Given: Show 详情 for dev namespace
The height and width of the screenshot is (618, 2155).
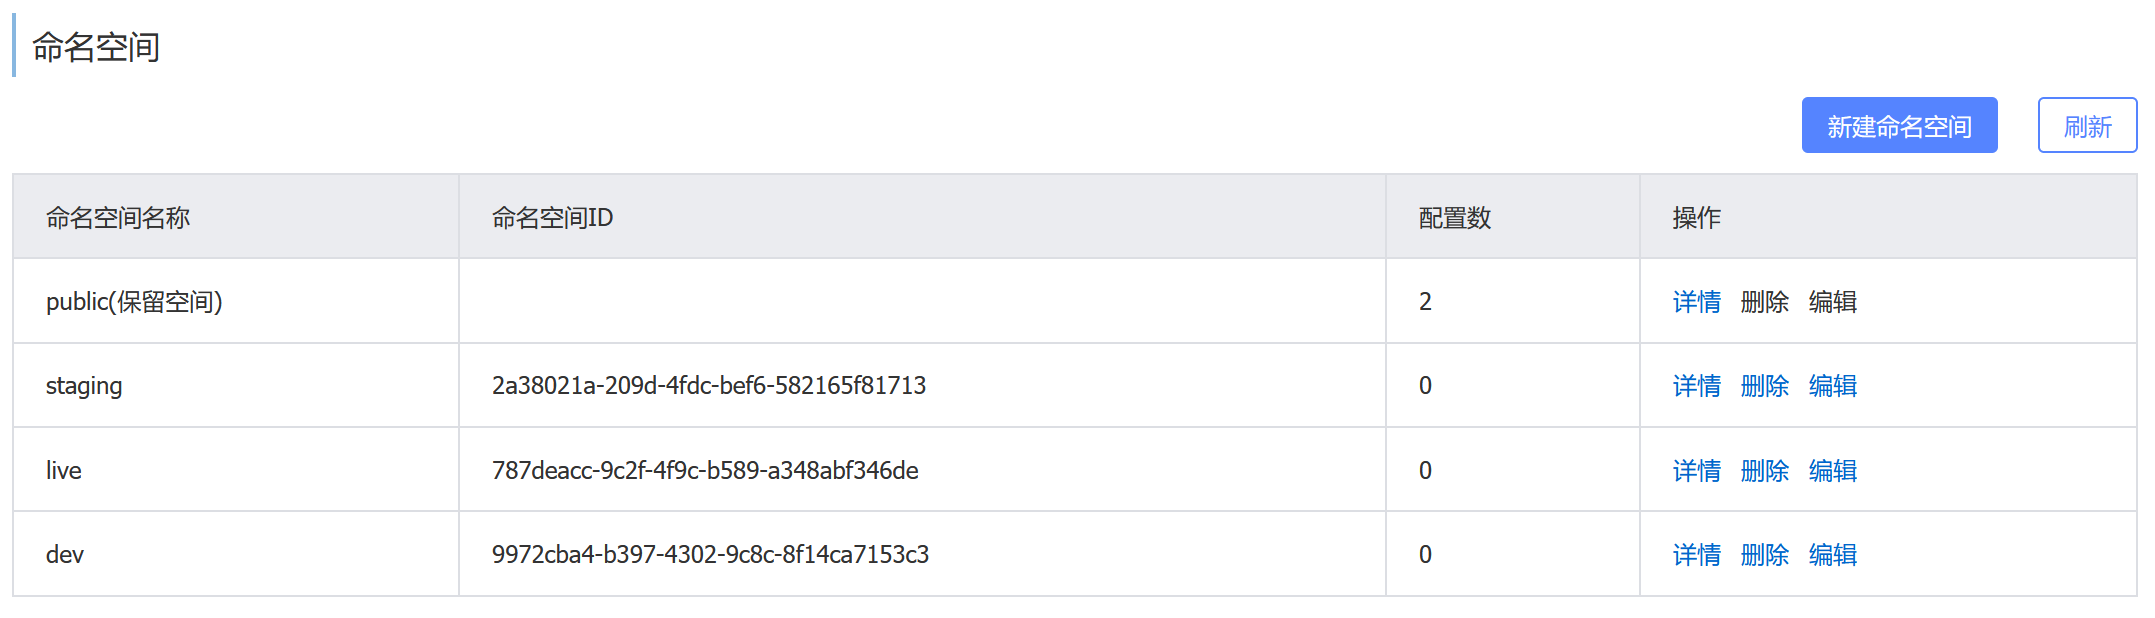Looking at the screenshot, I should pyautogui.click(x=1697, y=554).
